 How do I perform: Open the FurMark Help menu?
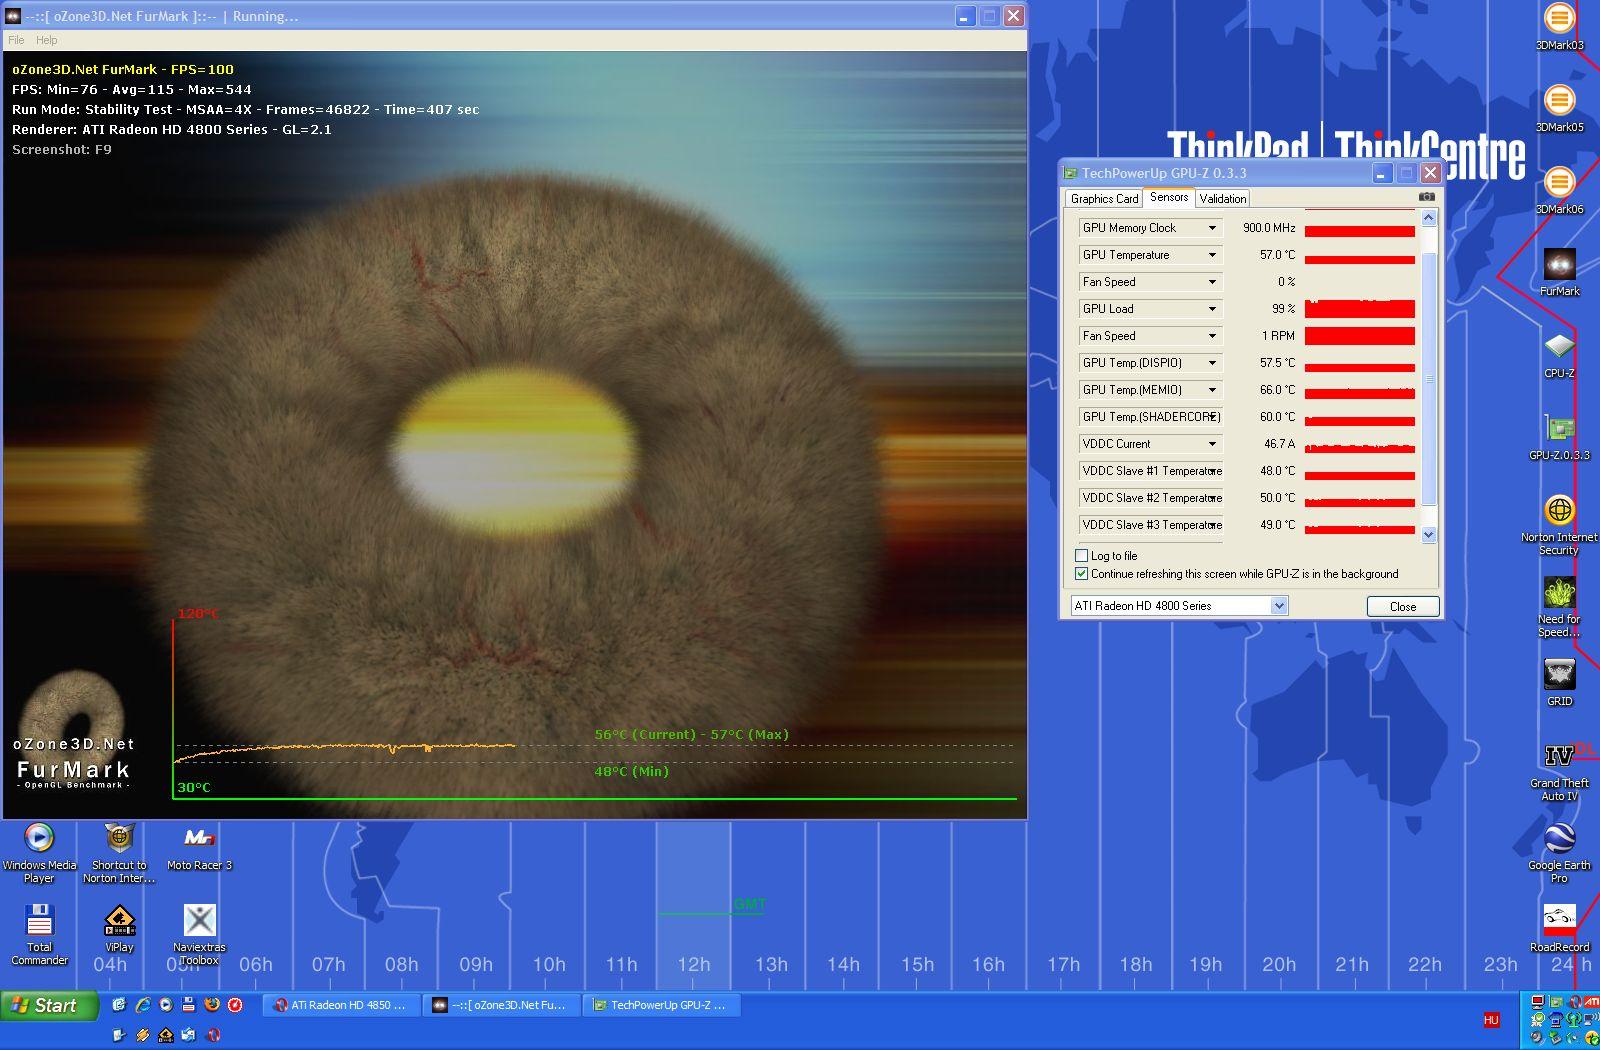pyautogui.click(x=47, y=40)
